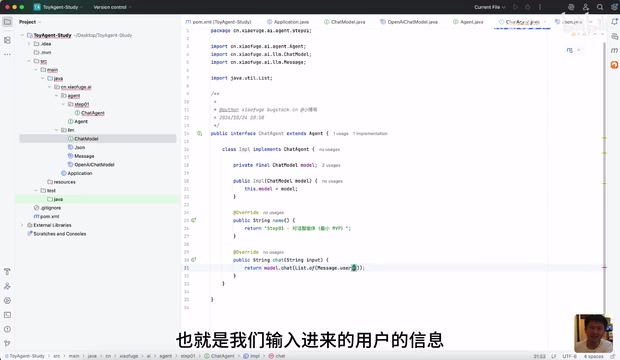The height and width of the screenshot is (360, 620).
Task: Switch to the Application.java tab
Action: pos(288,22)
